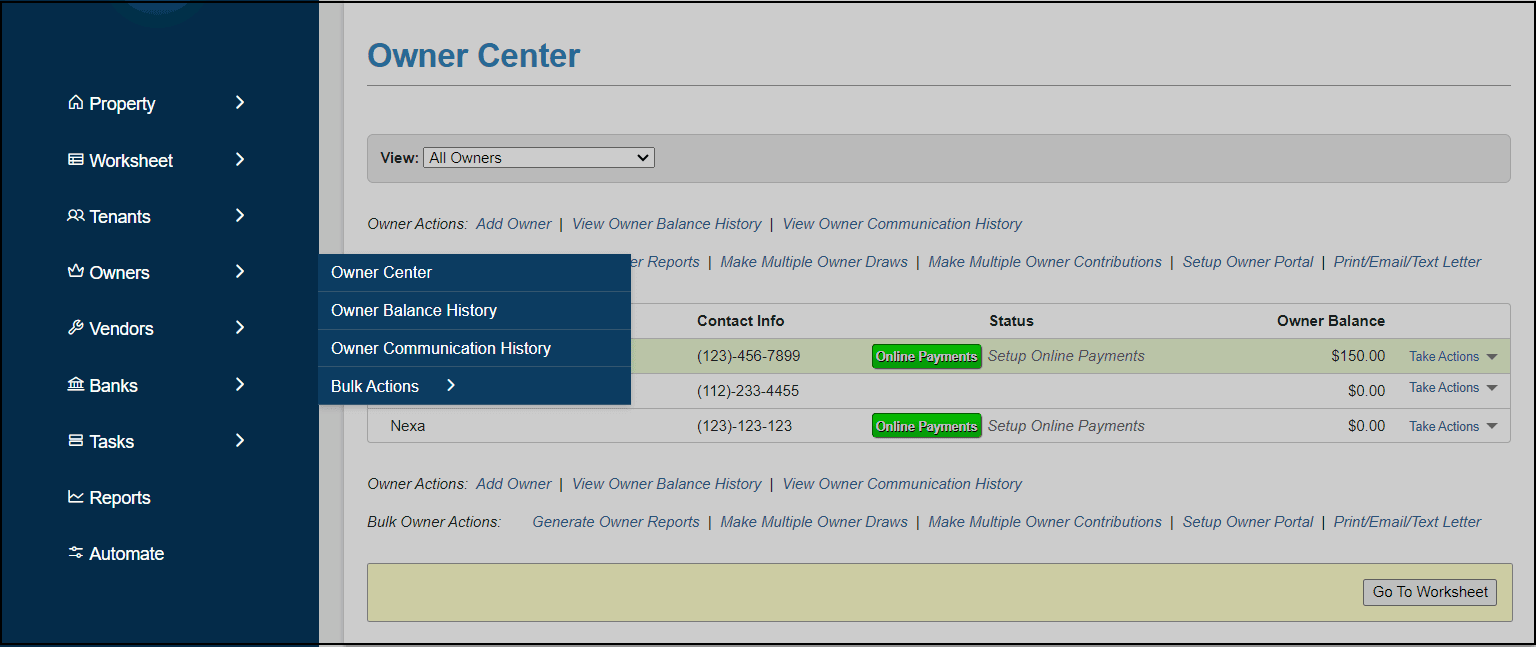Click the Reports chart icon

click(x=75, y=497)
